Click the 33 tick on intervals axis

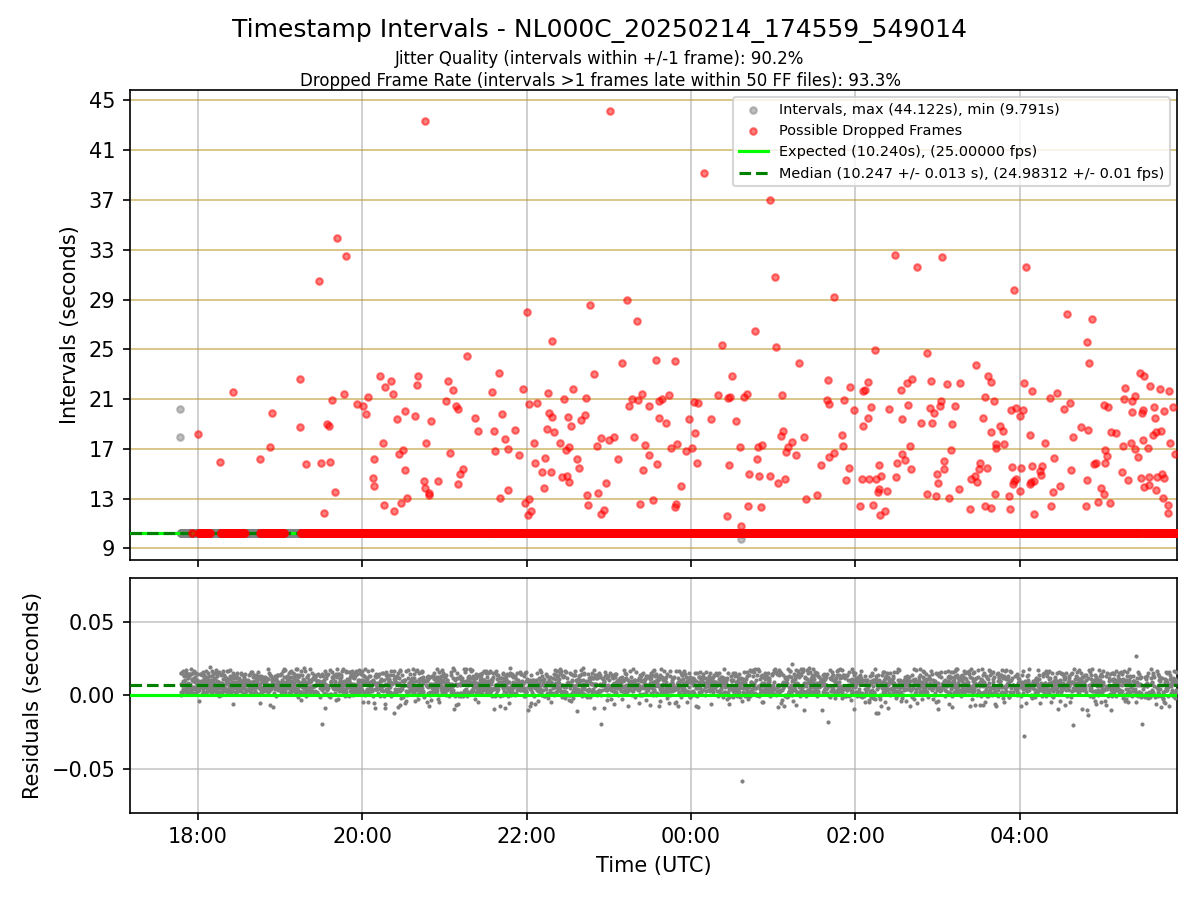click(x=104, y=250)
